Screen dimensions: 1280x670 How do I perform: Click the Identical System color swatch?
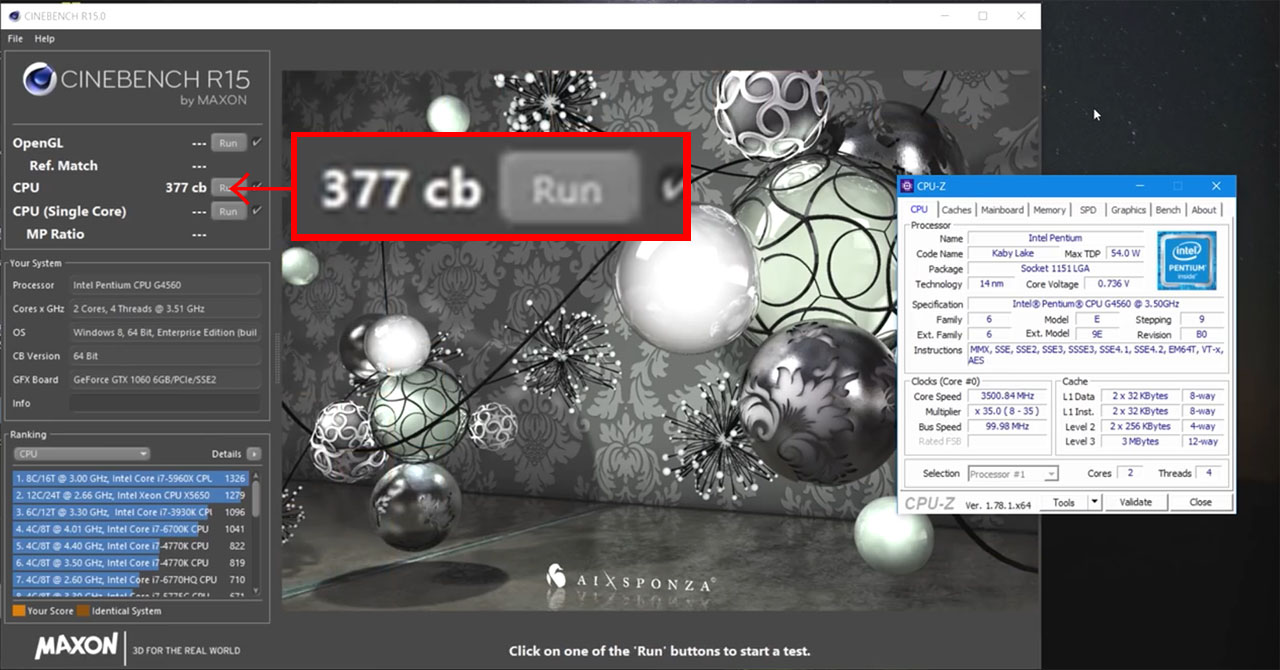pos(84,610)
